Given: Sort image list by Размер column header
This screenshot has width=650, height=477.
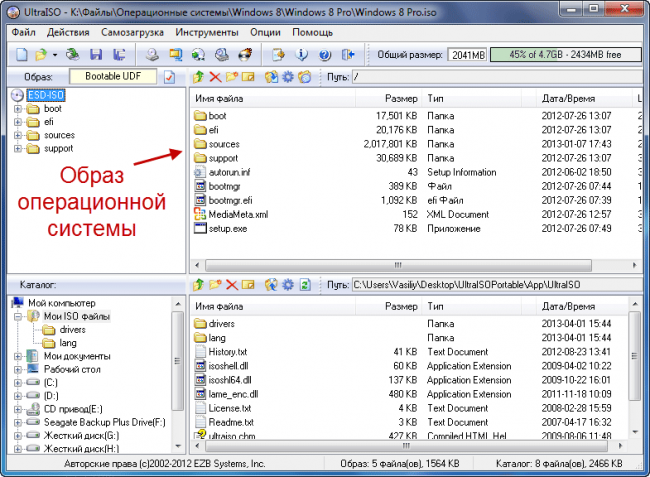Looking at the screenshot, I should pyautogui.click(x=388, y=99).
